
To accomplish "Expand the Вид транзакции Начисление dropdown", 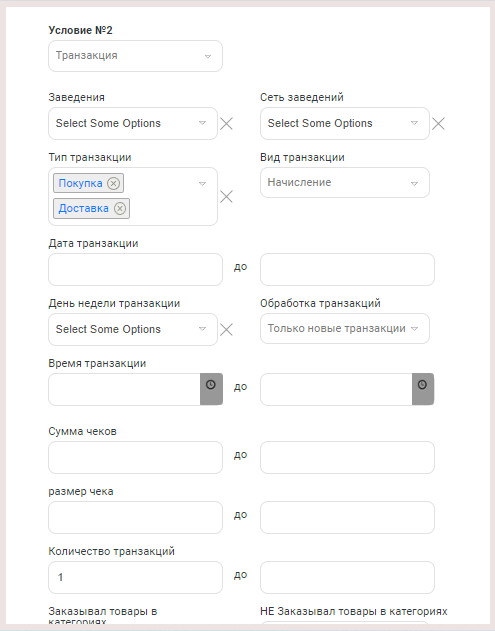I will tap(345, 183).
